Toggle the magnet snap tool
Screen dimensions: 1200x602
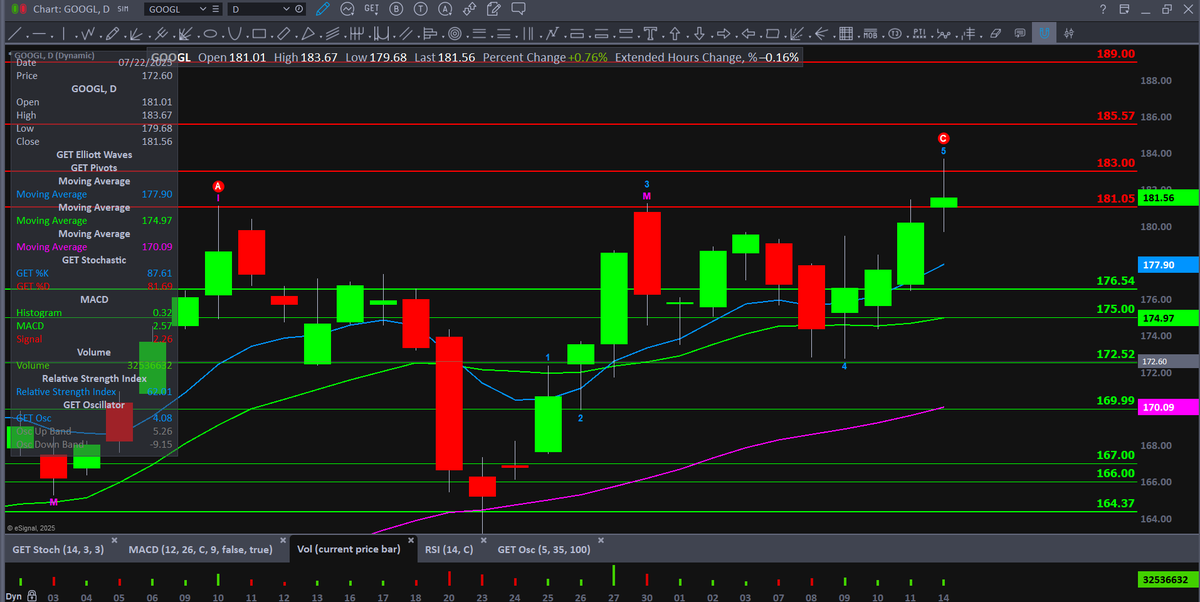coord(1044,34)
